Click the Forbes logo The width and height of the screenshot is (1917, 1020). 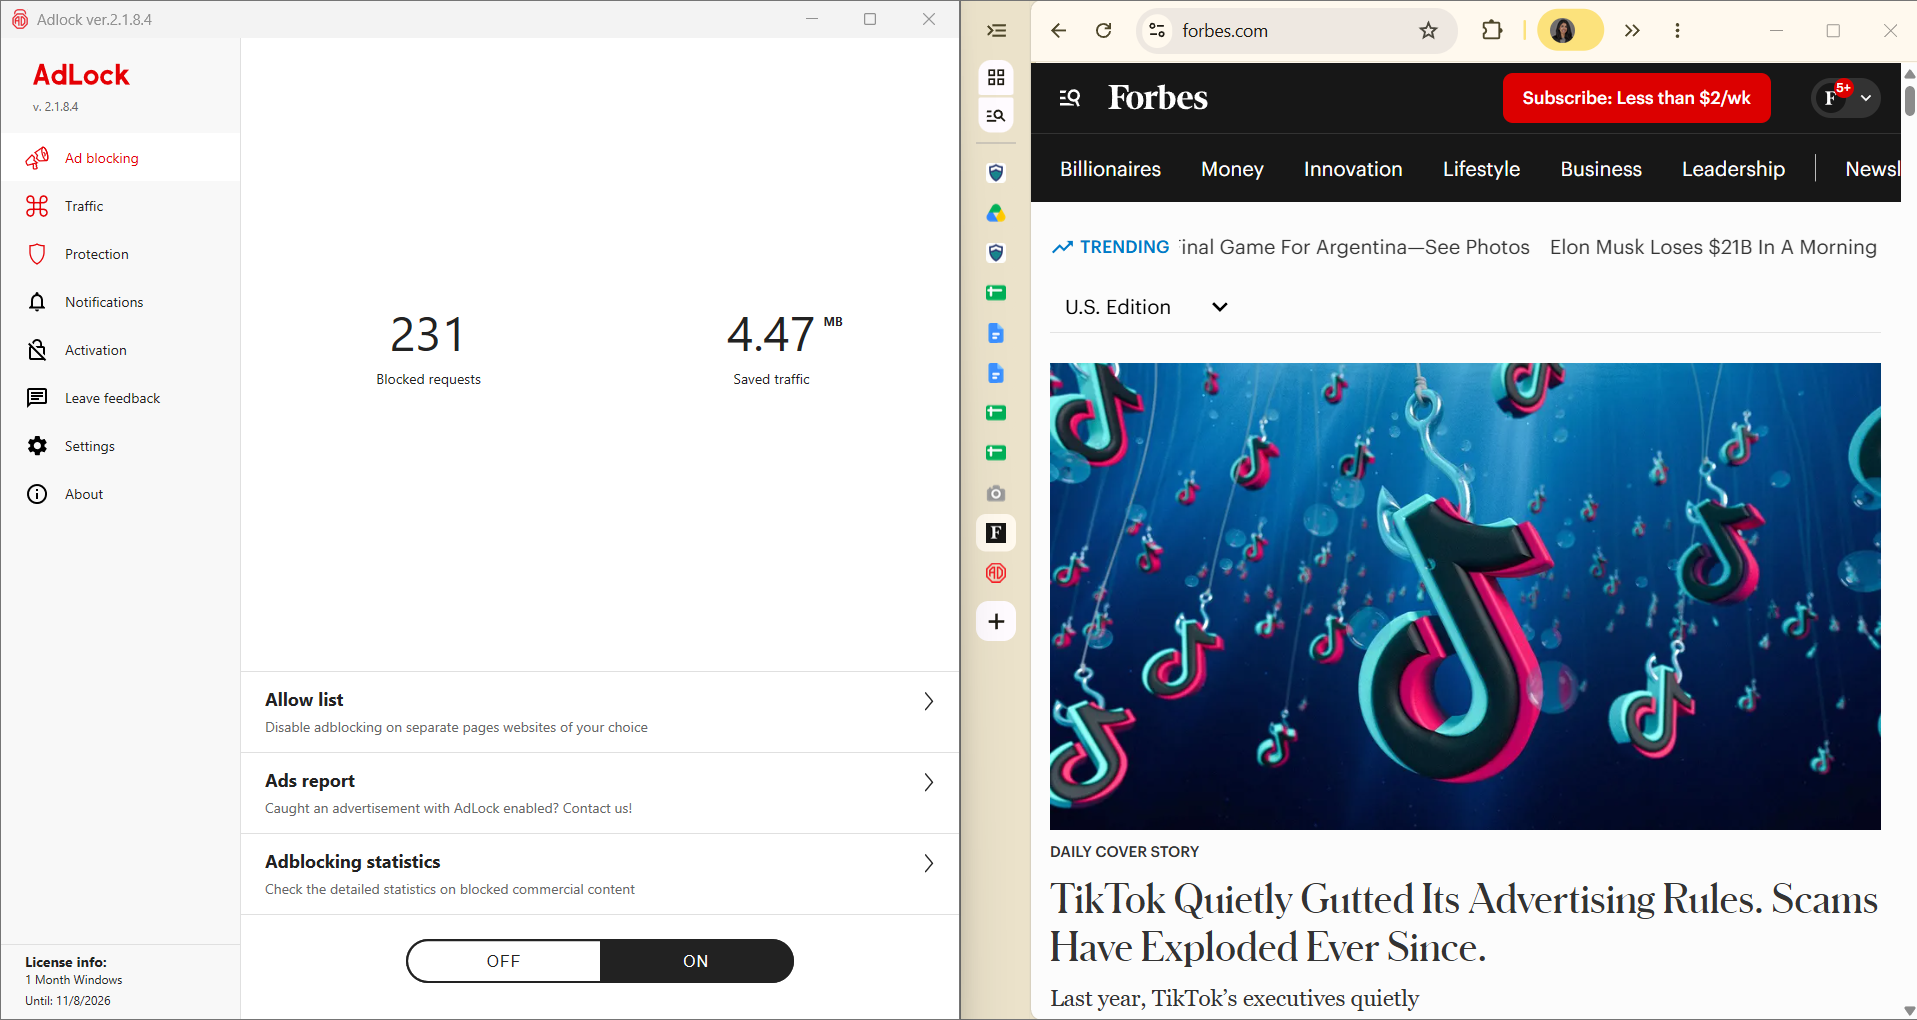1158,97
